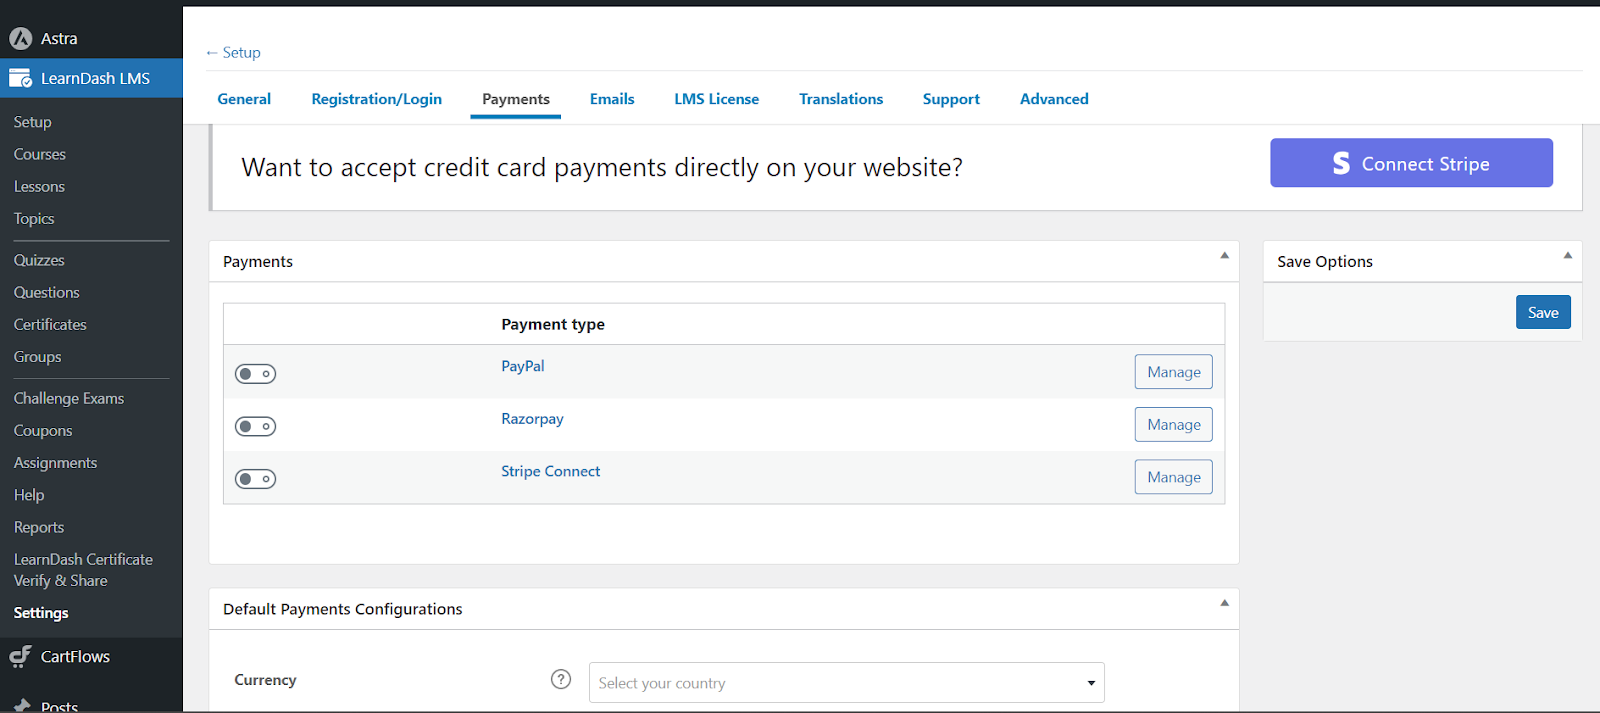Open the Translations tab
1600x713 pixels.
tap(841, 99)
